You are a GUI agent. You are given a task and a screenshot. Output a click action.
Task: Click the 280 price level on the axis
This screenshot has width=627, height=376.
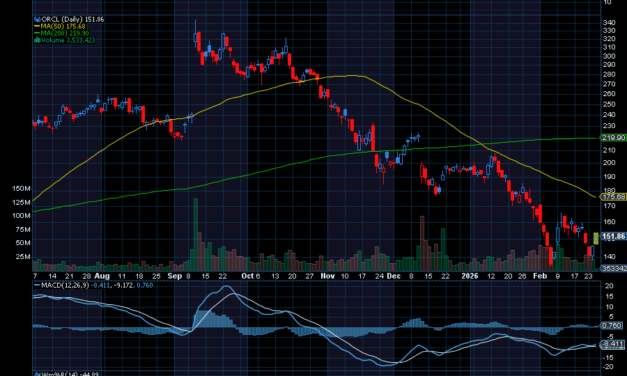coord(609,74)
